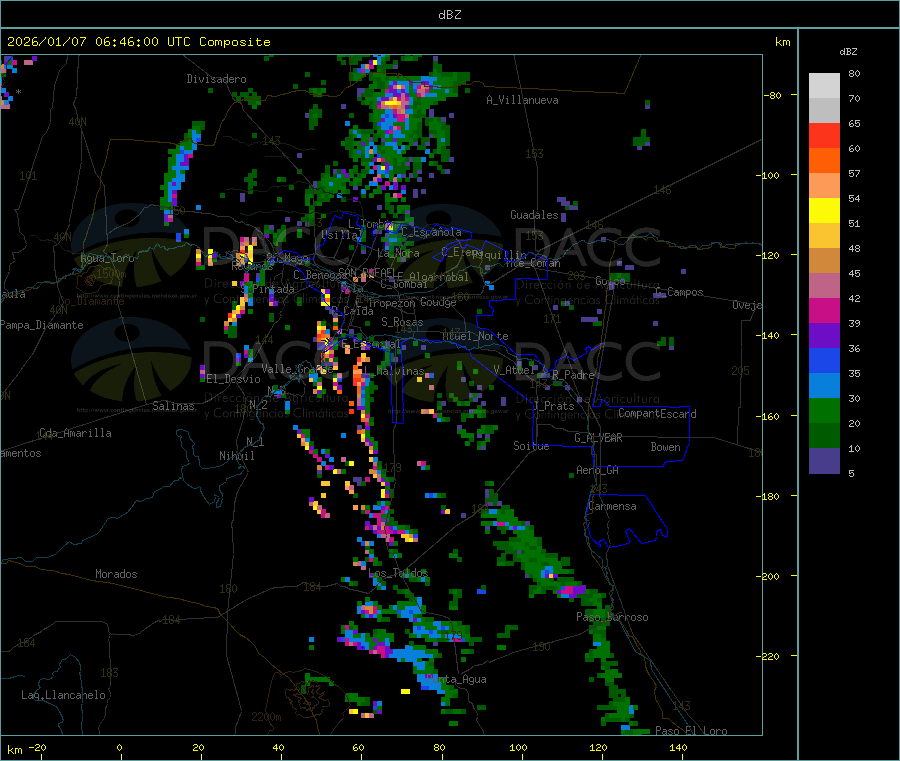Click the Divisadero map label
Image resolution: width=900 pixels, height=761 pixels.
[216, 79]
